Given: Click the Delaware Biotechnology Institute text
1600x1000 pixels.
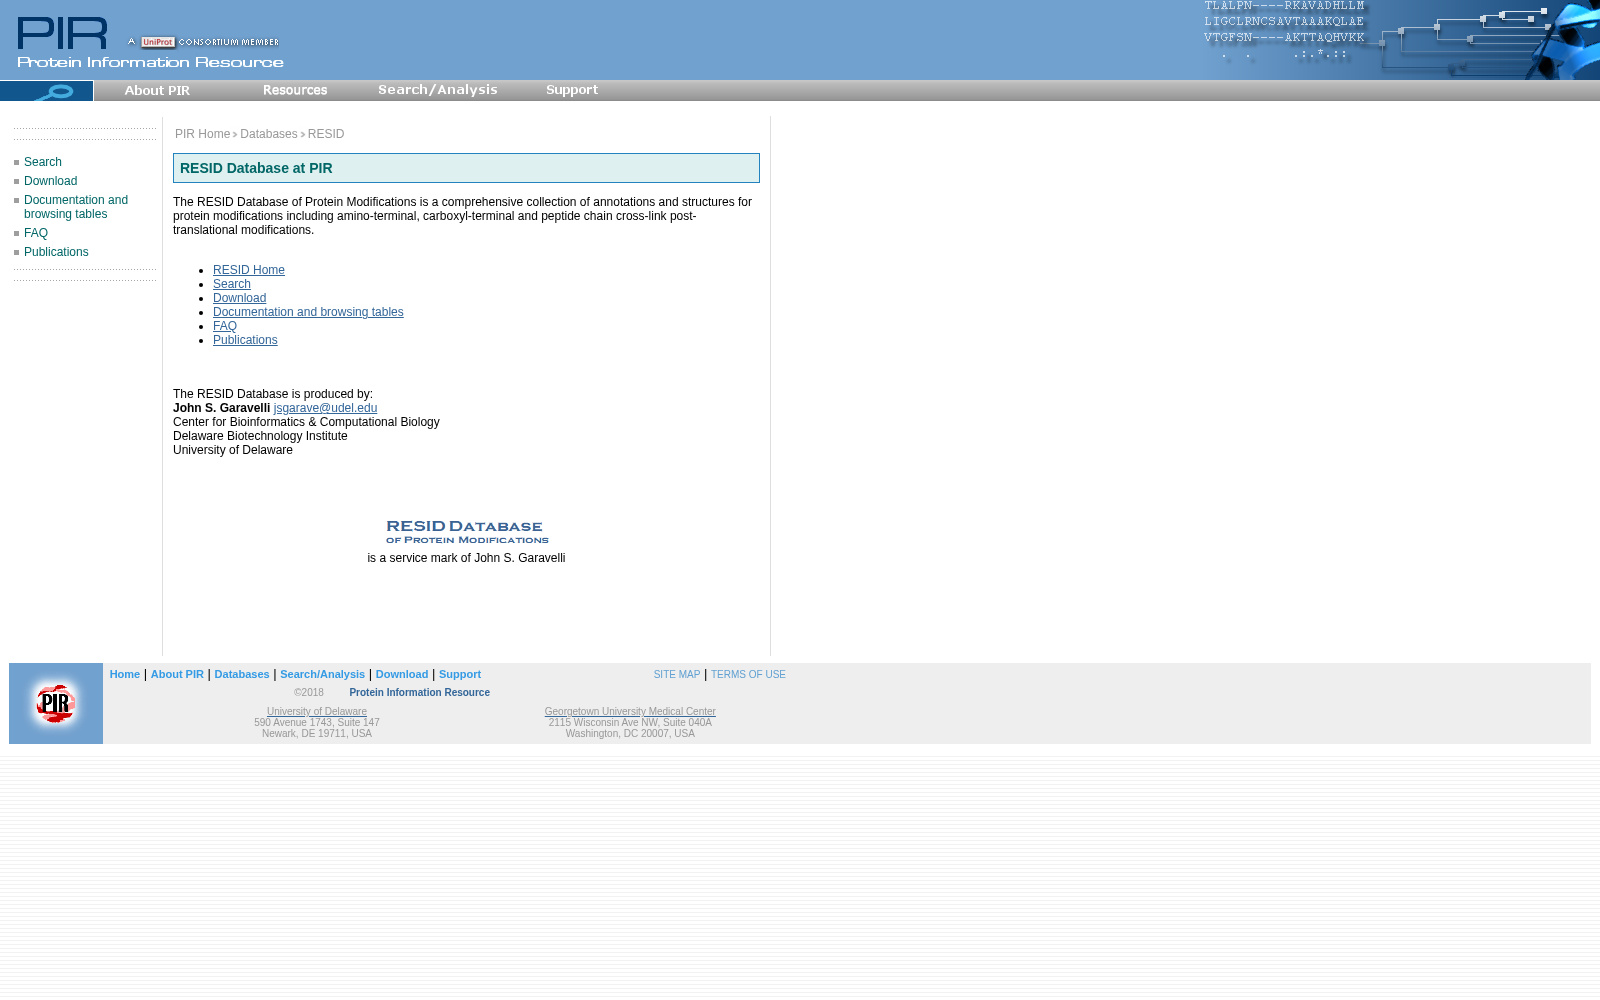Looking at the screenshot, I should (260, 436).
